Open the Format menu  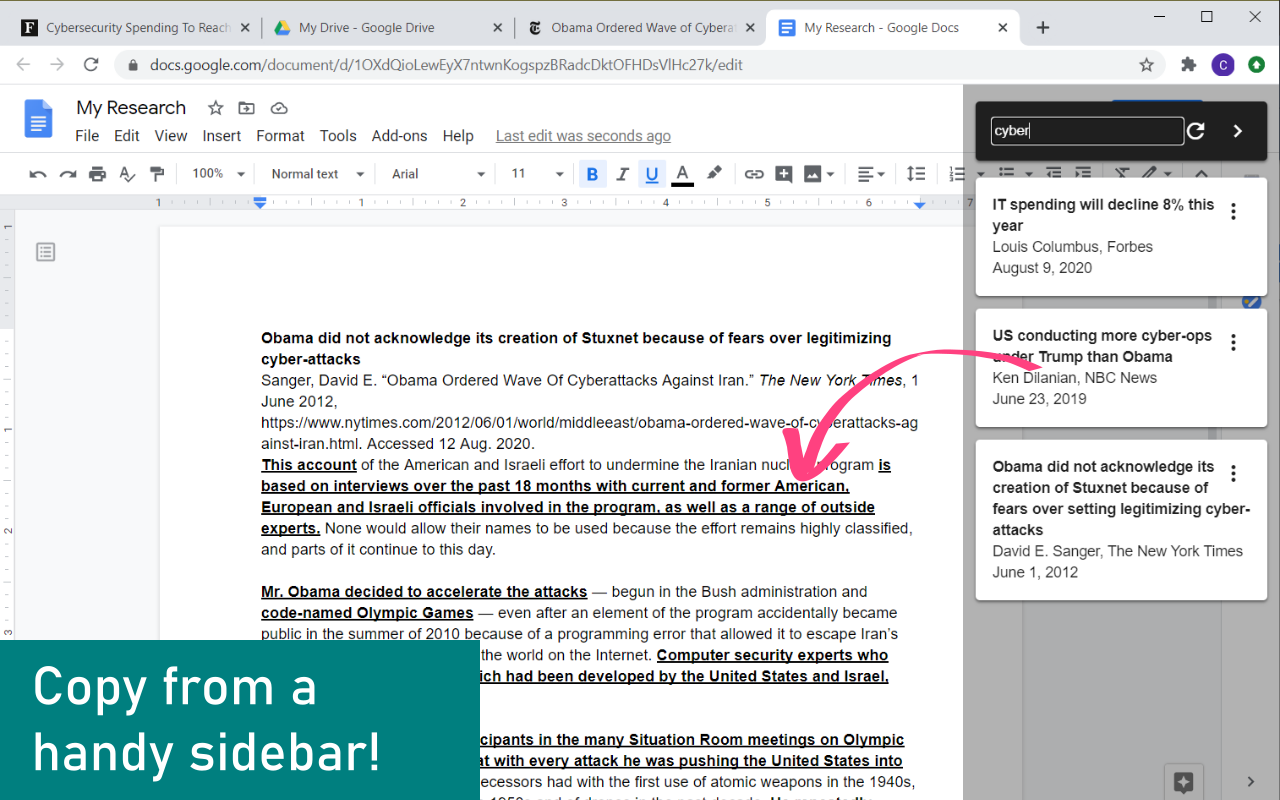[x=280, y=136]
